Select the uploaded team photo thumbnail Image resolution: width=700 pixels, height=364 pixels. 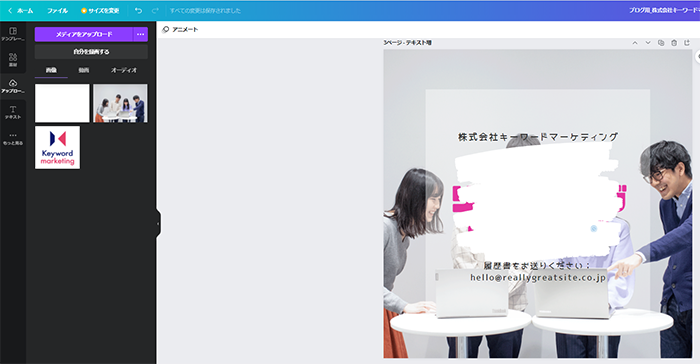tap(120, 103)
